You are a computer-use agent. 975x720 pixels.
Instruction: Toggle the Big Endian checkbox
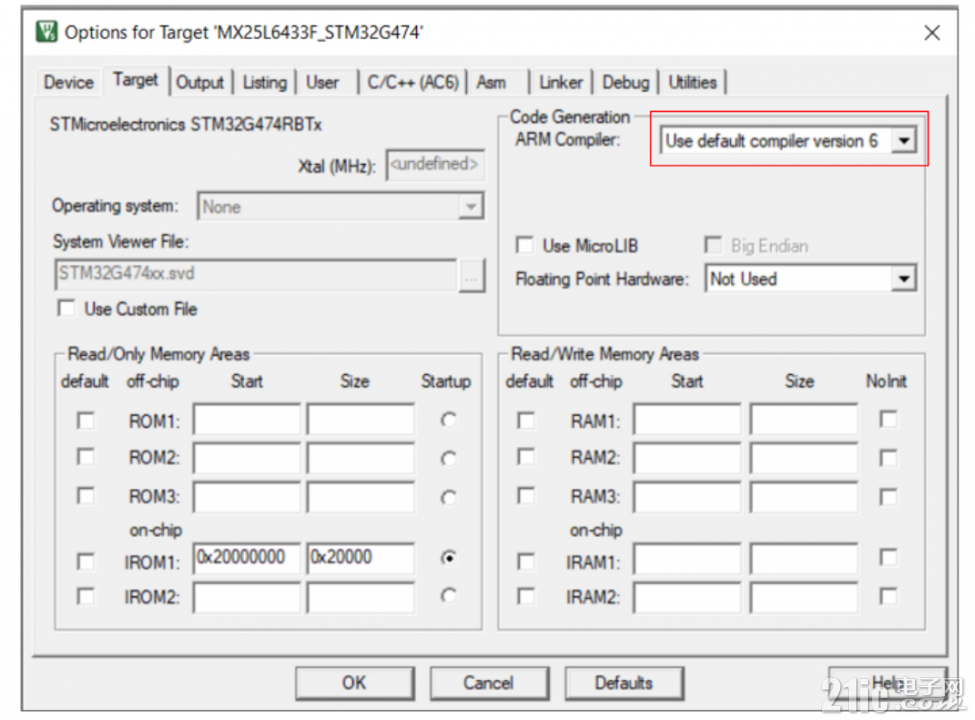(713, 244)
